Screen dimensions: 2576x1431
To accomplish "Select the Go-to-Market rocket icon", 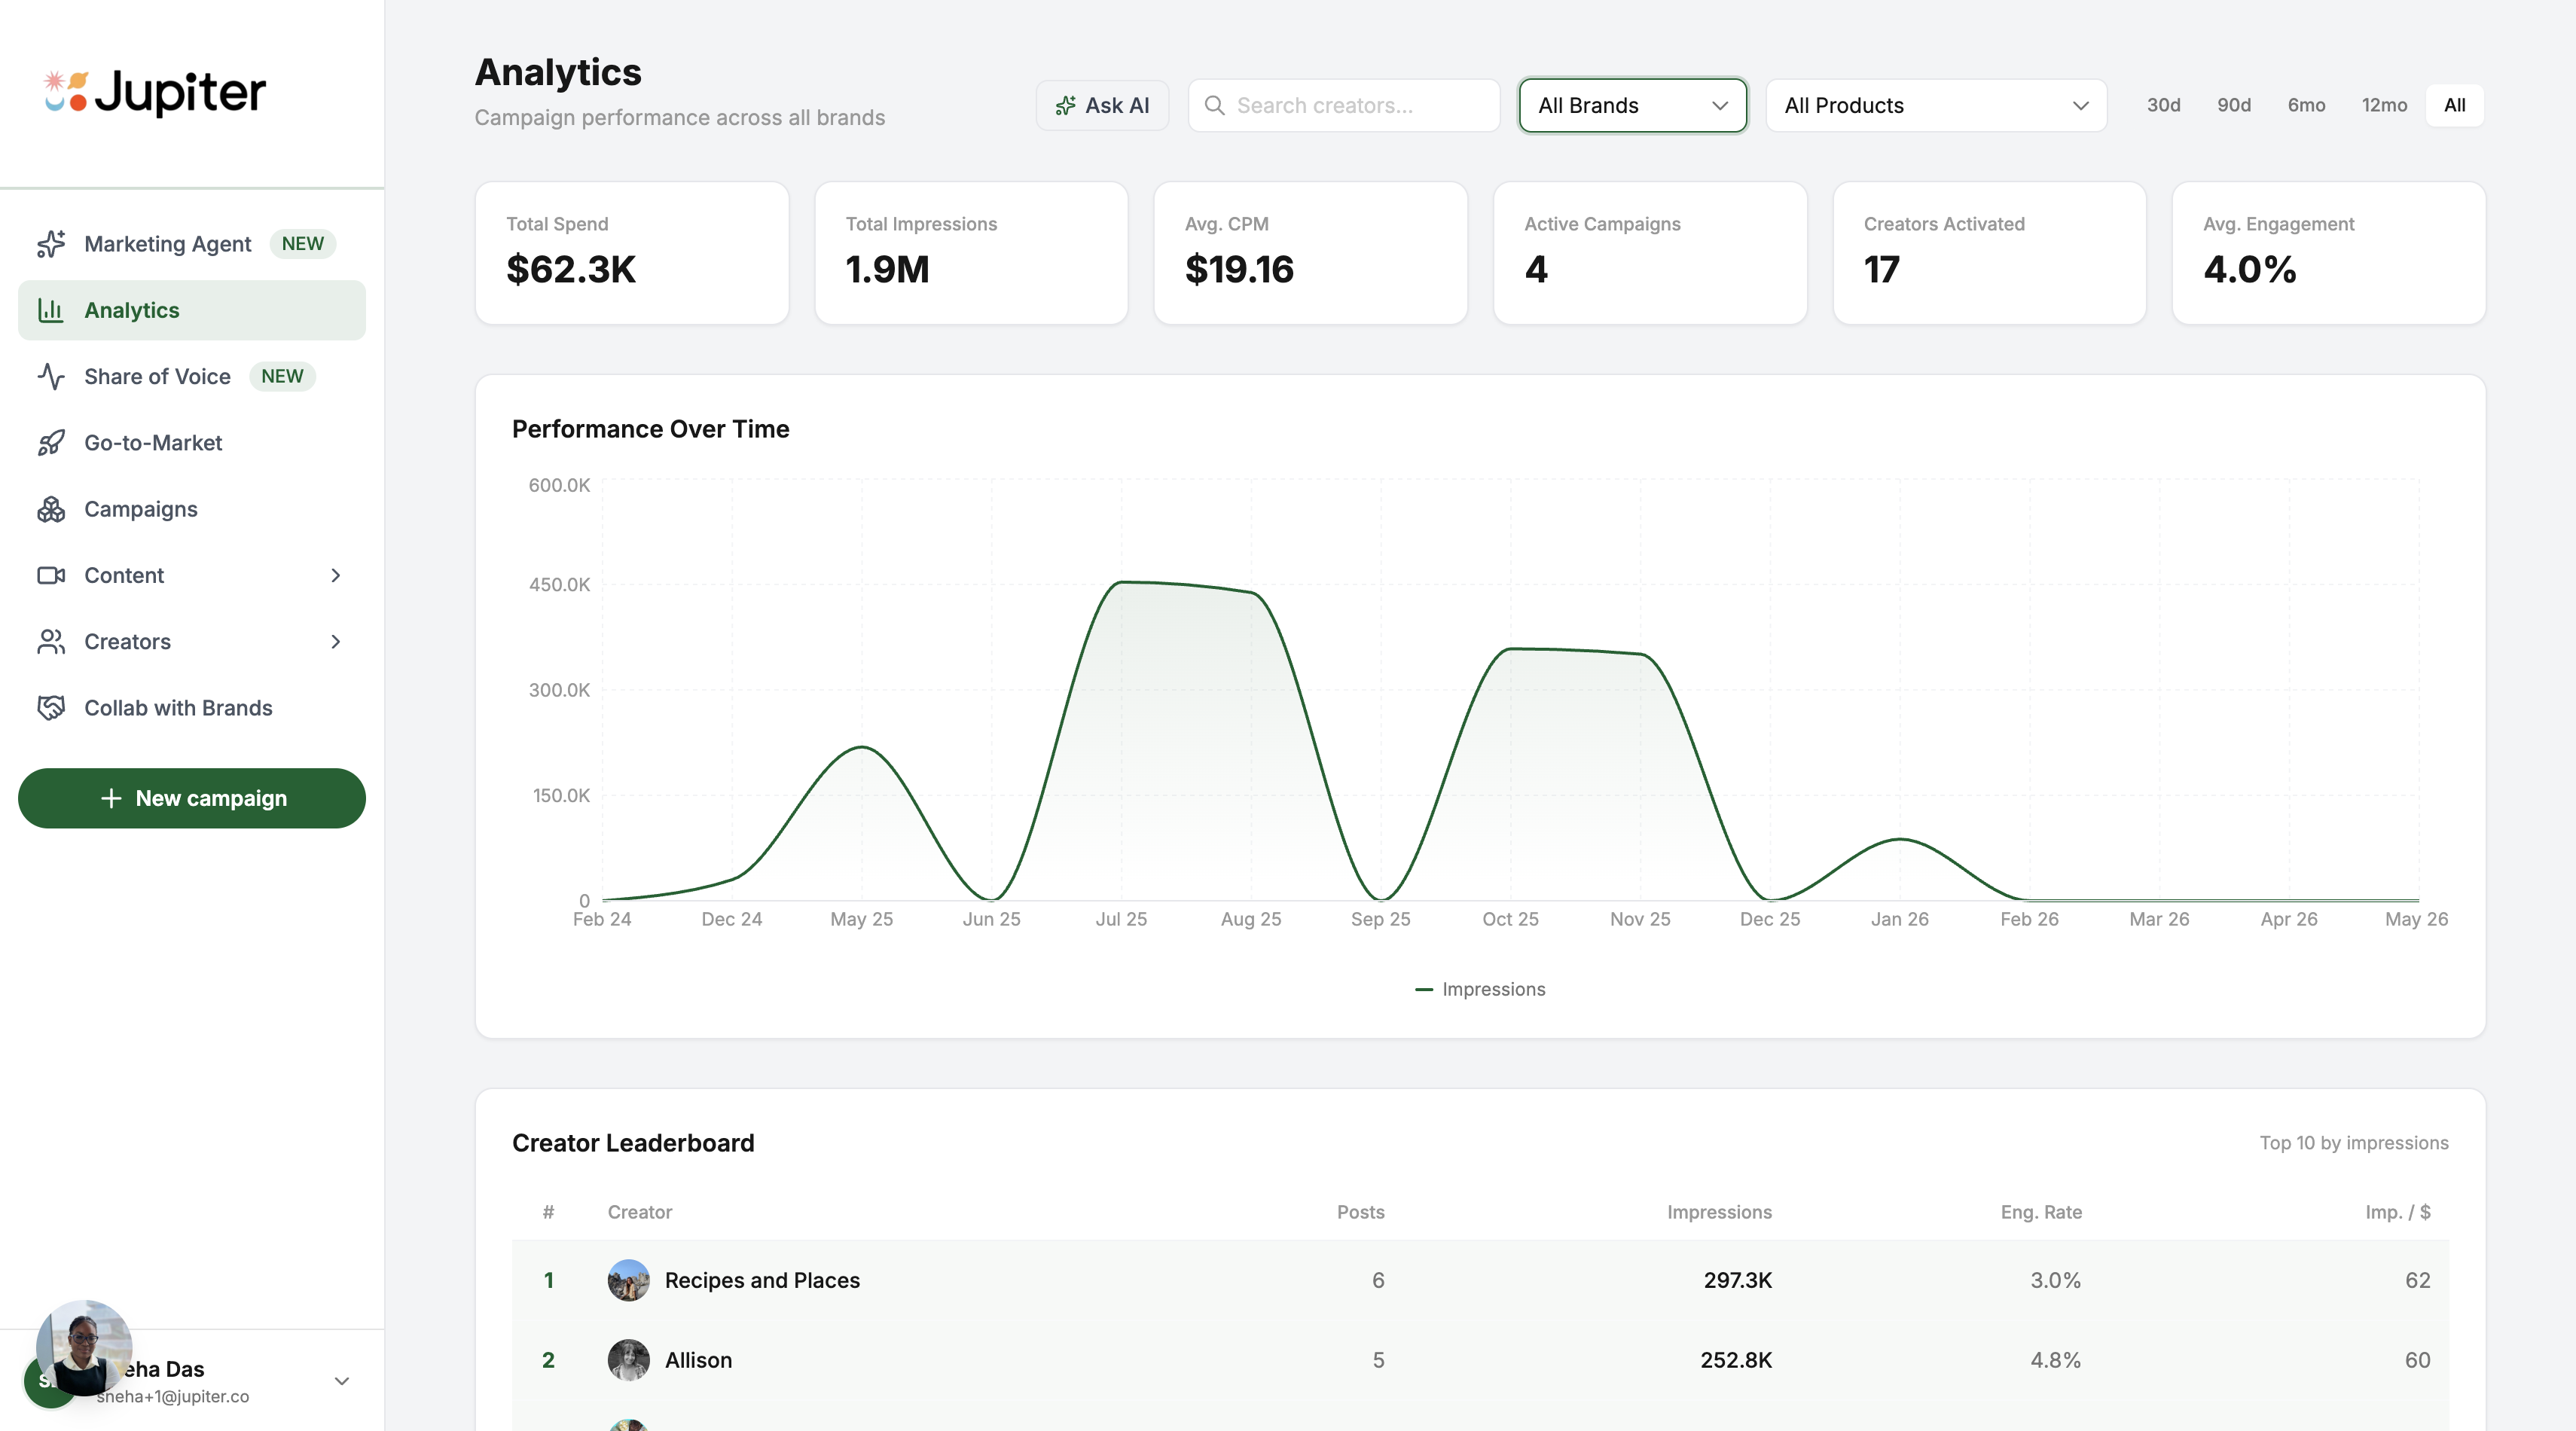I will tap(51, 442).
